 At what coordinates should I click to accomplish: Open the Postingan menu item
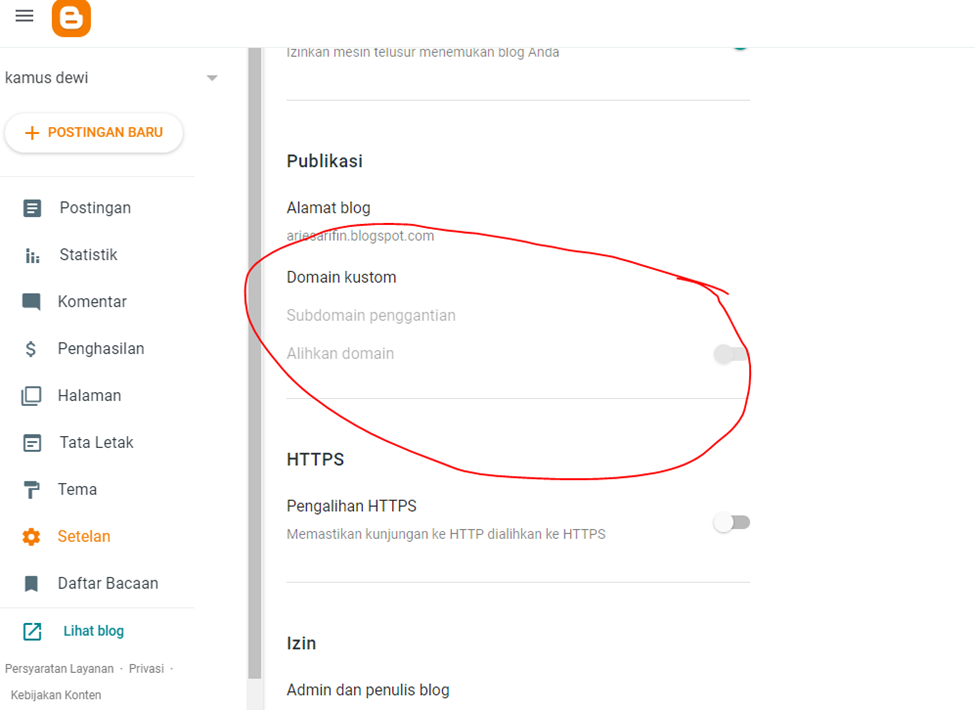(x=95, y=208)
